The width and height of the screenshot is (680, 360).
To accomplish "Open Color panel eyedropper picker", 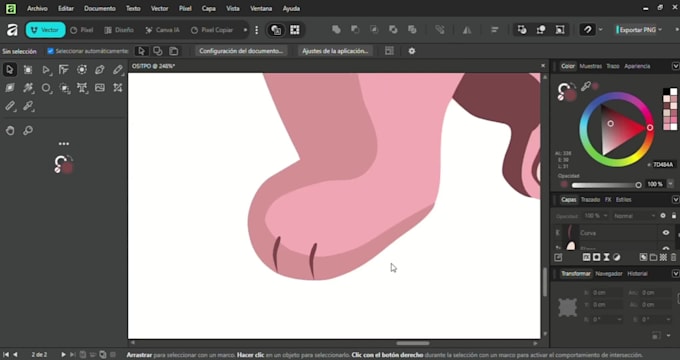I will click(586, 86).
